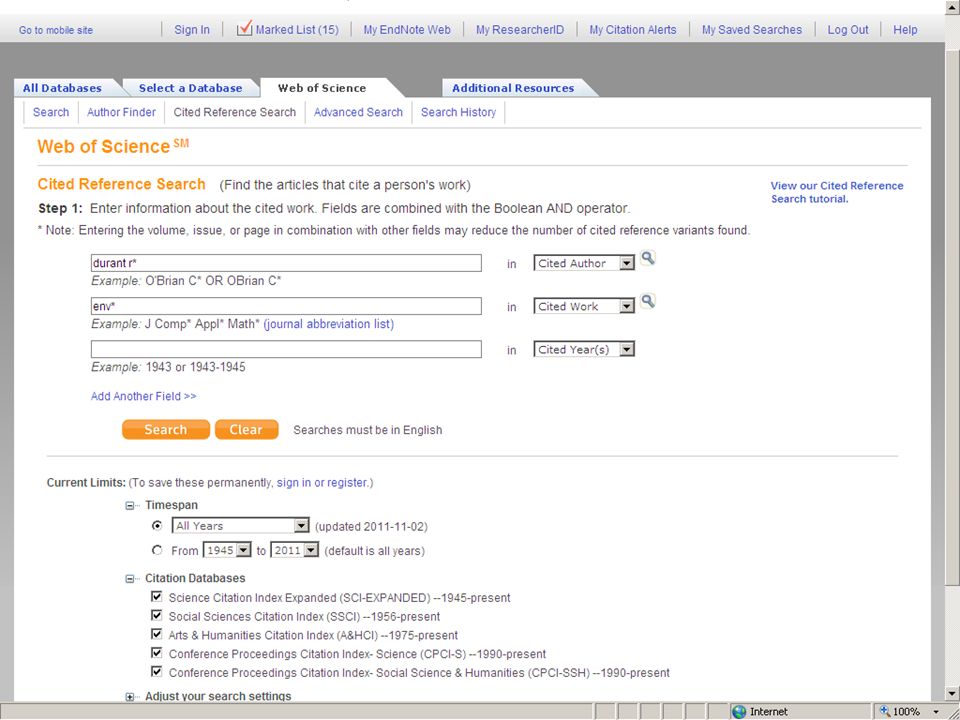The width and height of the screenshot is (960, 720).
Task: Toggle Conference Proceedings Citation Index- Science checkbox
Action: pyautogui.click(x=157, y=653)
